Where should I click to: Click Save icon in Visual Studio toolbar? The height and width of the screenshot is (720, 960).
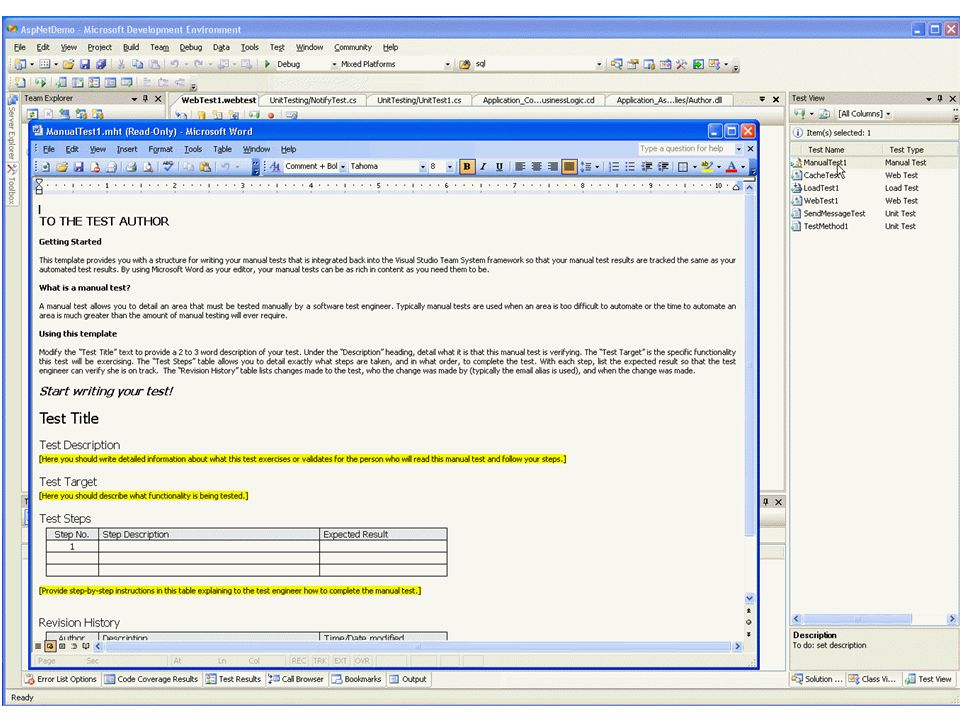click(85, 64)
